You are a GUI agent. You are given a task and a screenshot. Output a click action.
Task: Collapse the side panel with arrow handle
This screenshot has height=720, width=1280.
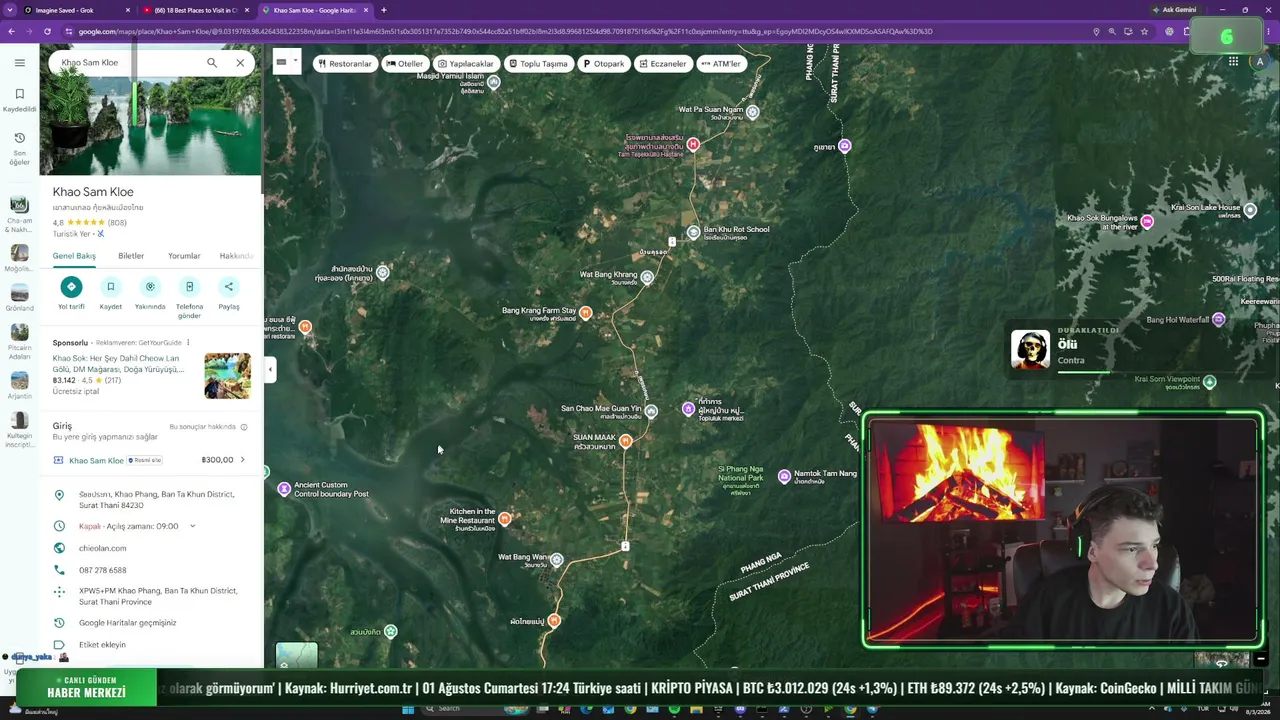(270, 370)
